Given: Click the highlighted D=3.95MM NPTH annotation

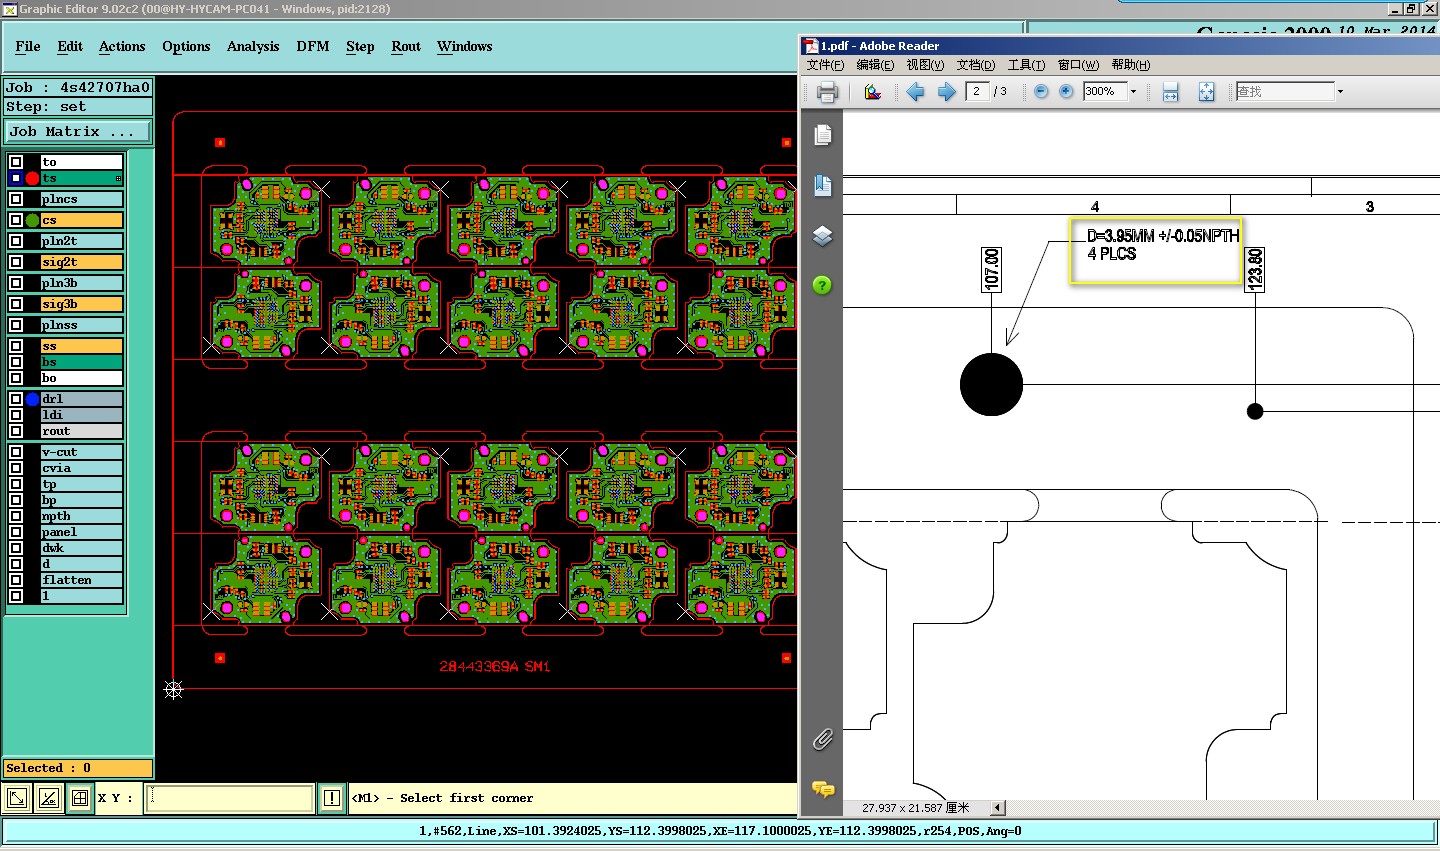Looking at the screenshot, I should [1156, 251].
